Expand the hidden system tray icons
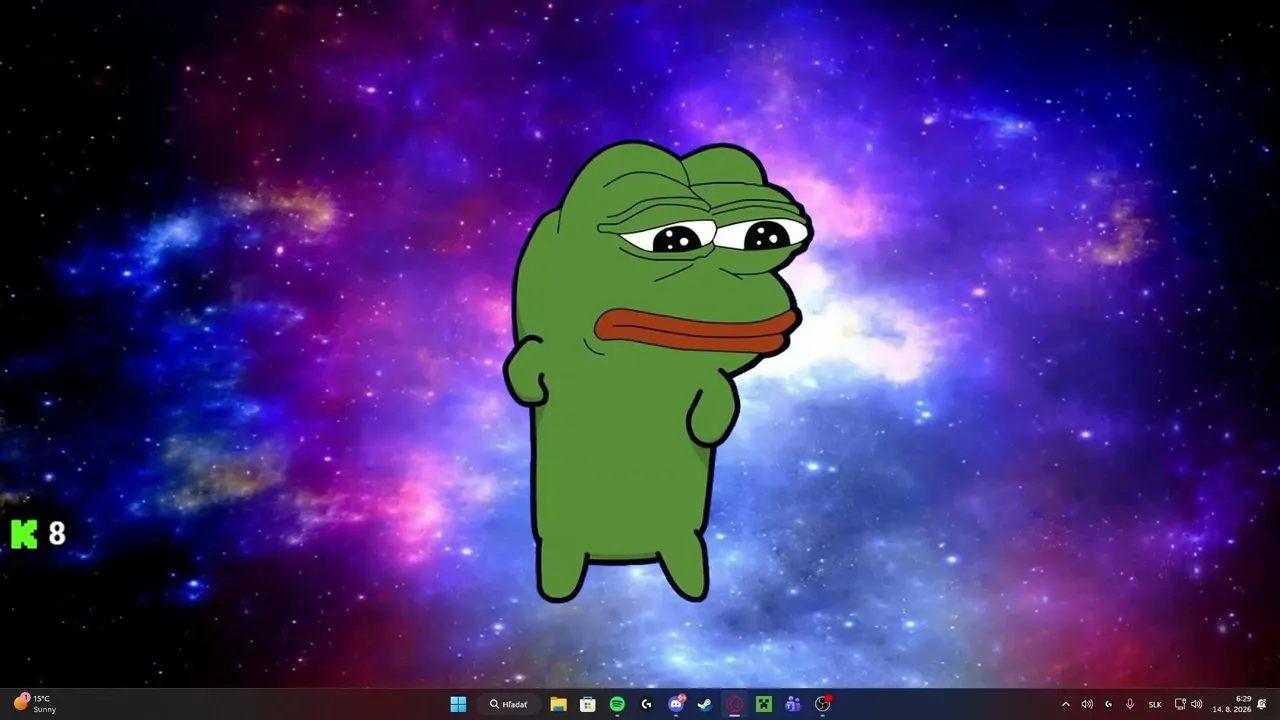The width and height of the screenshot is (1280, 720). tap(1066, 704)
